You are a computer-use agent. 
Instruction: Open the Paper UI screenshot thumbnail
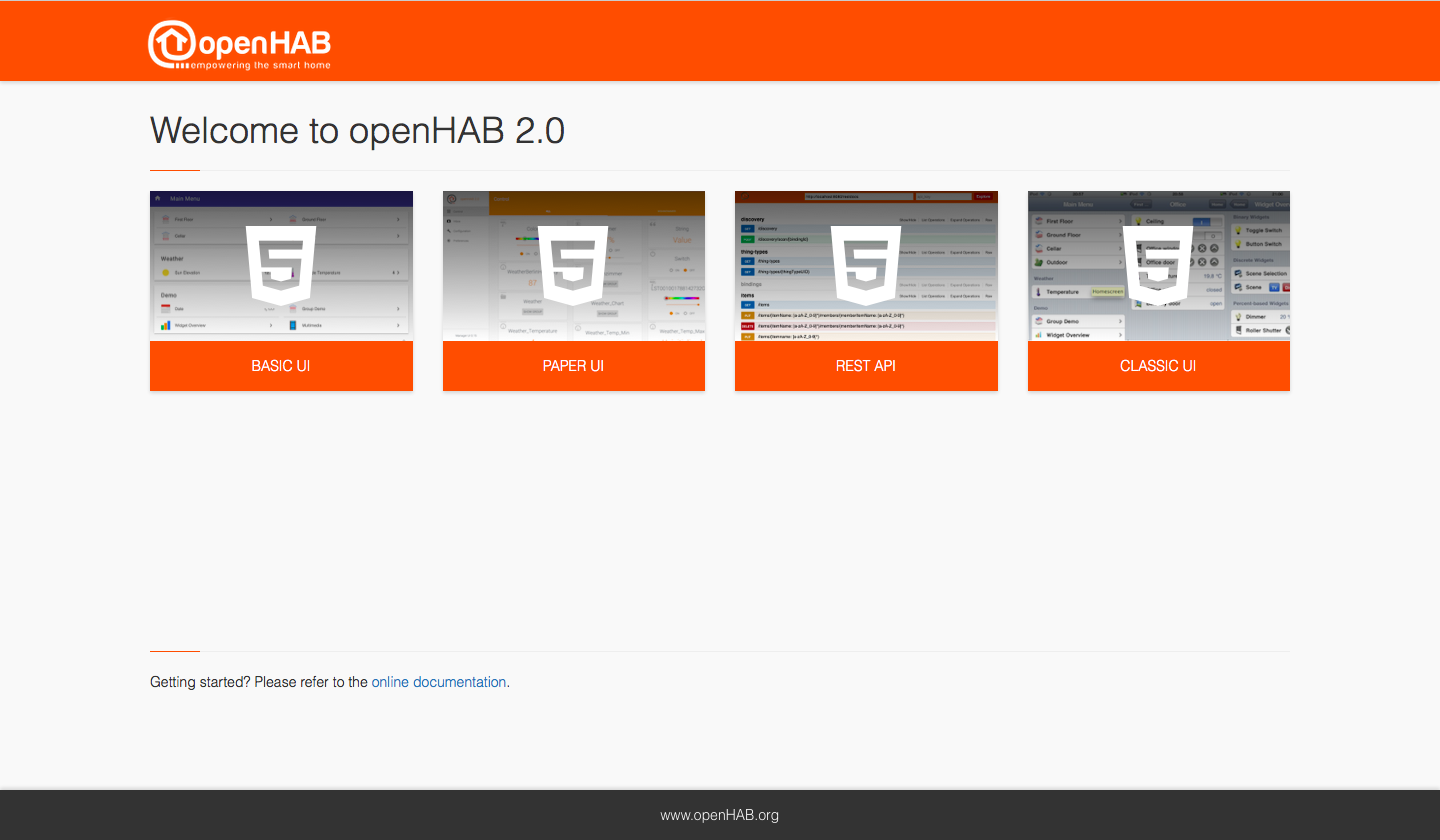(574, 266)
